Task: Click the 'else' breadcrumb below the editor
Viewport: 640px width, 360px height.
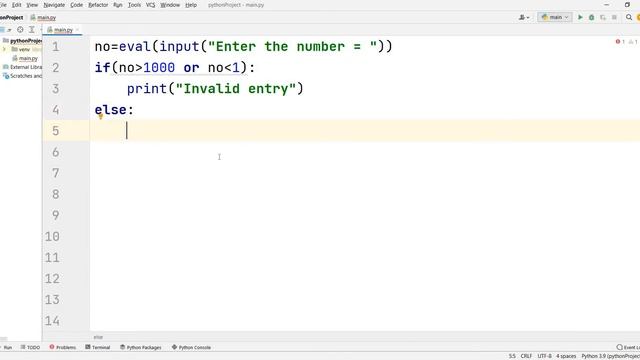Action: (x=98, y=337)
